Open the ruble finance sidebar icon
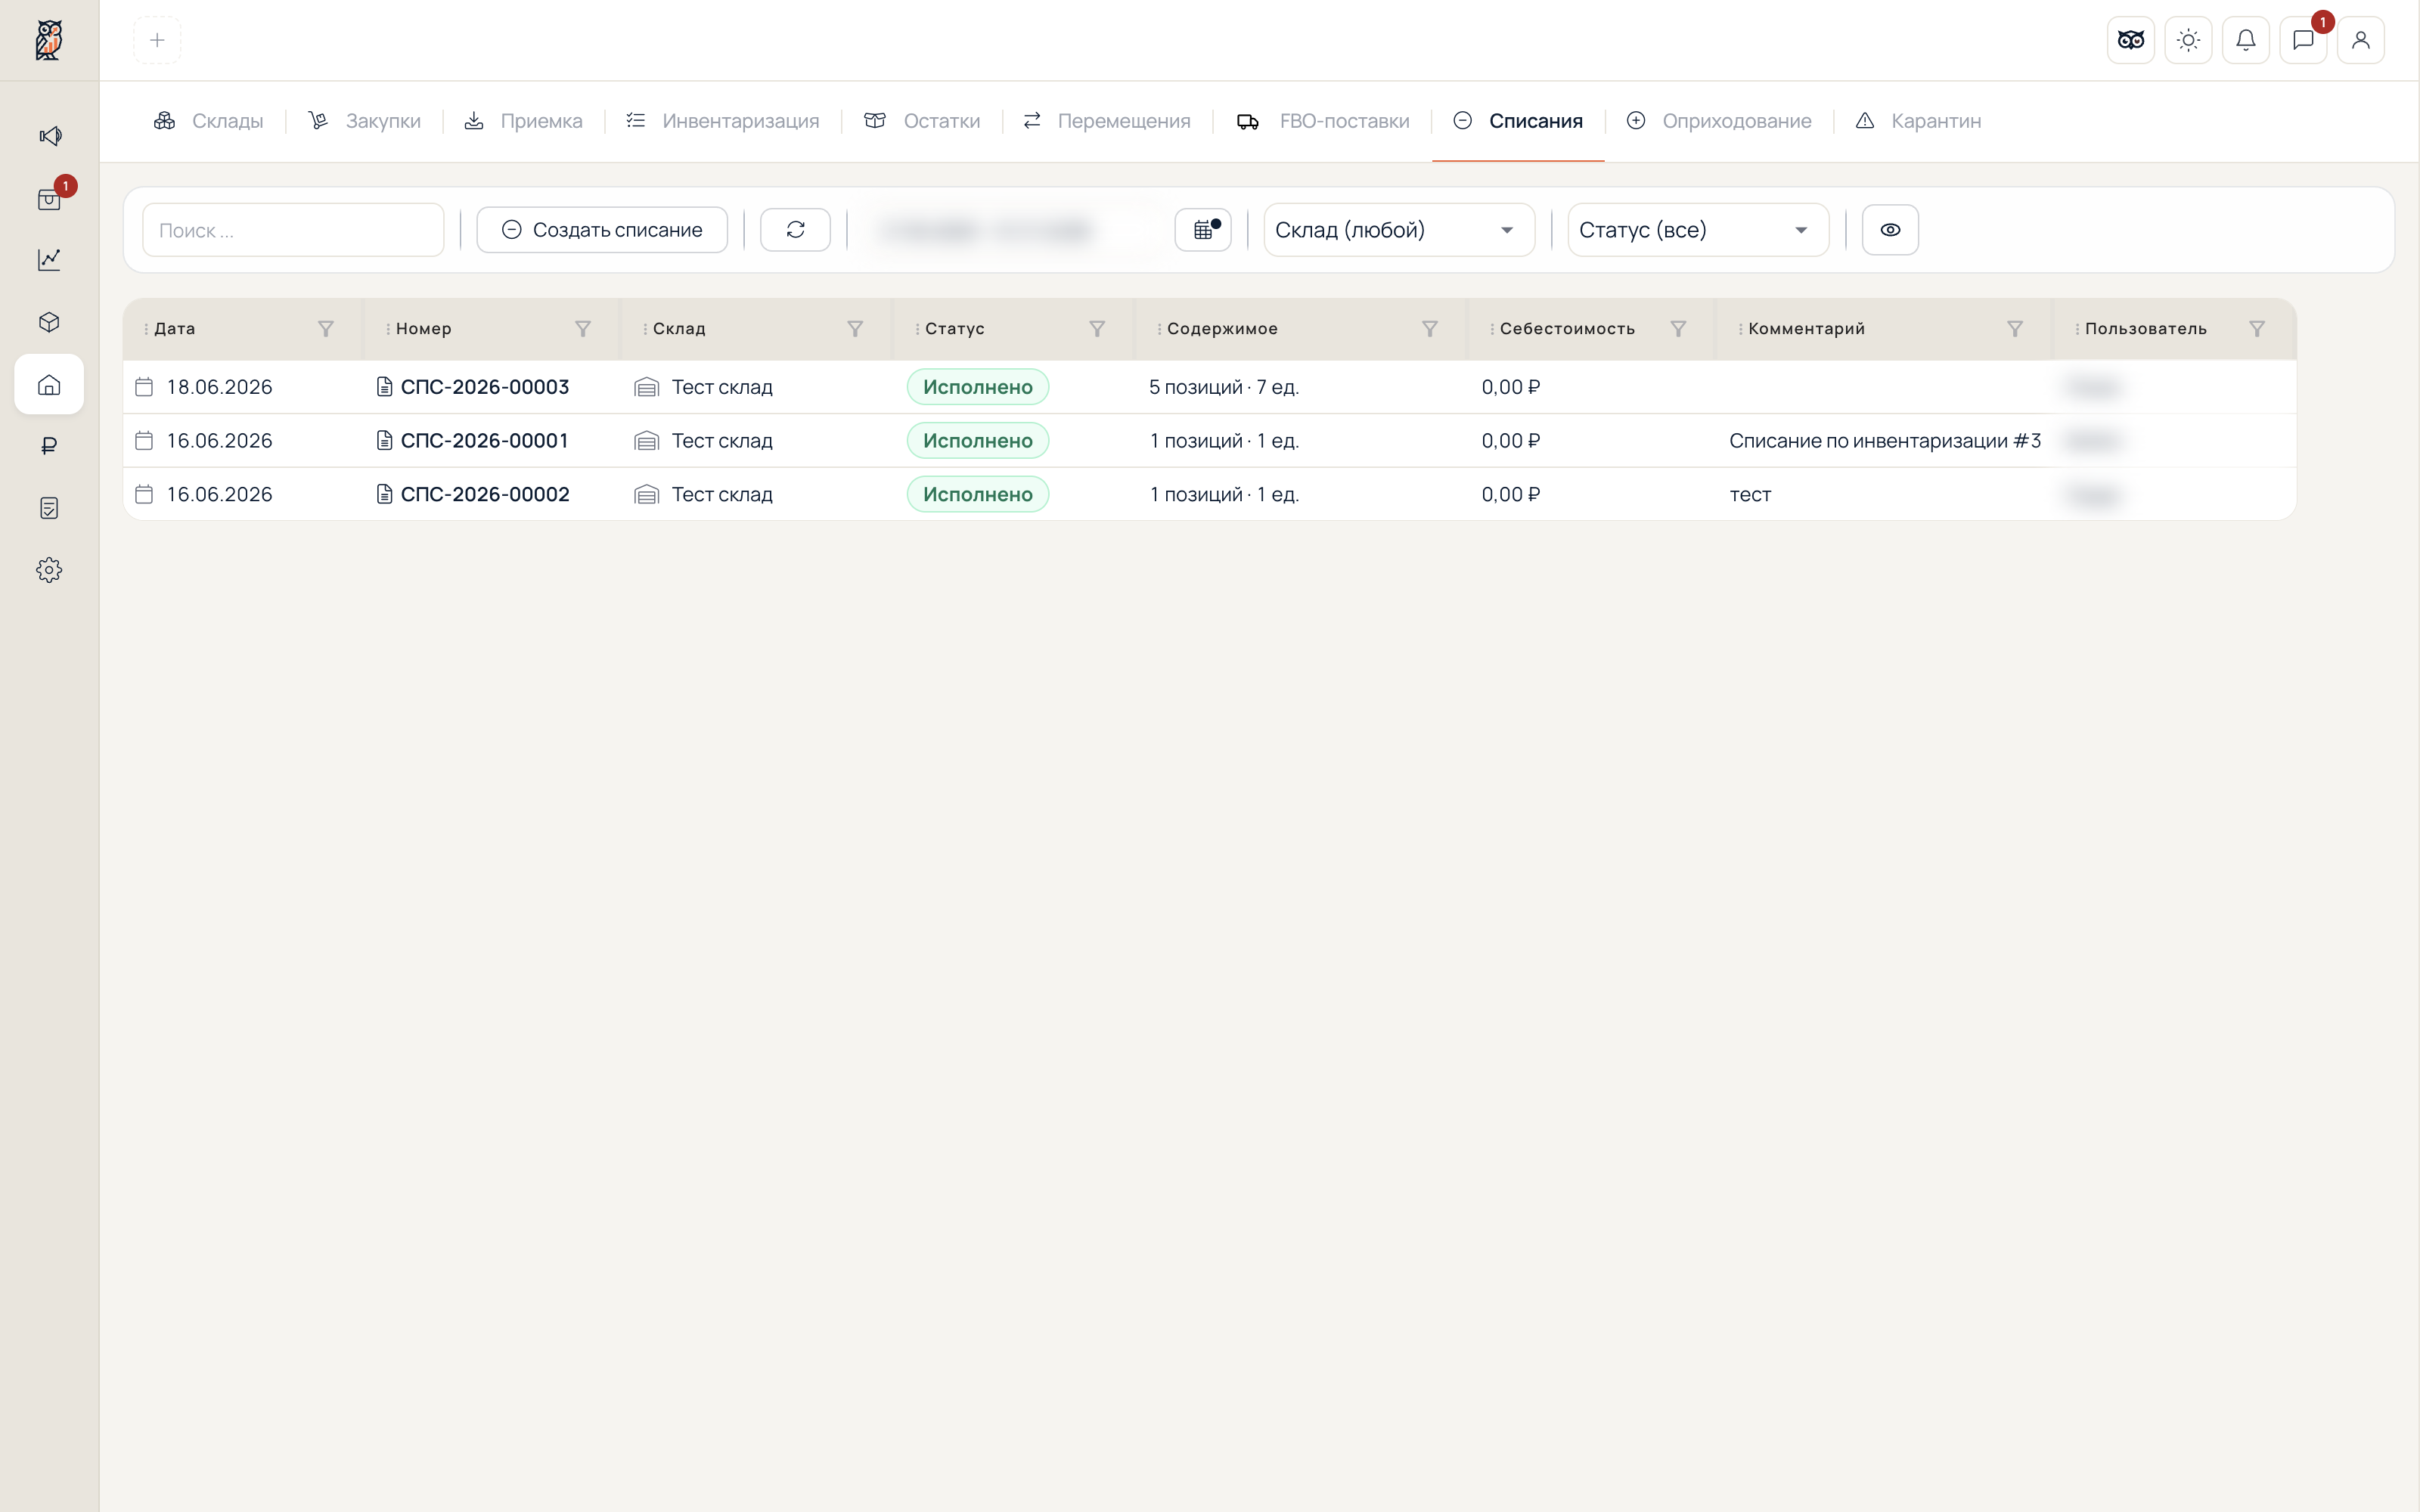2420x1512 pixels. tap(49, 446)
